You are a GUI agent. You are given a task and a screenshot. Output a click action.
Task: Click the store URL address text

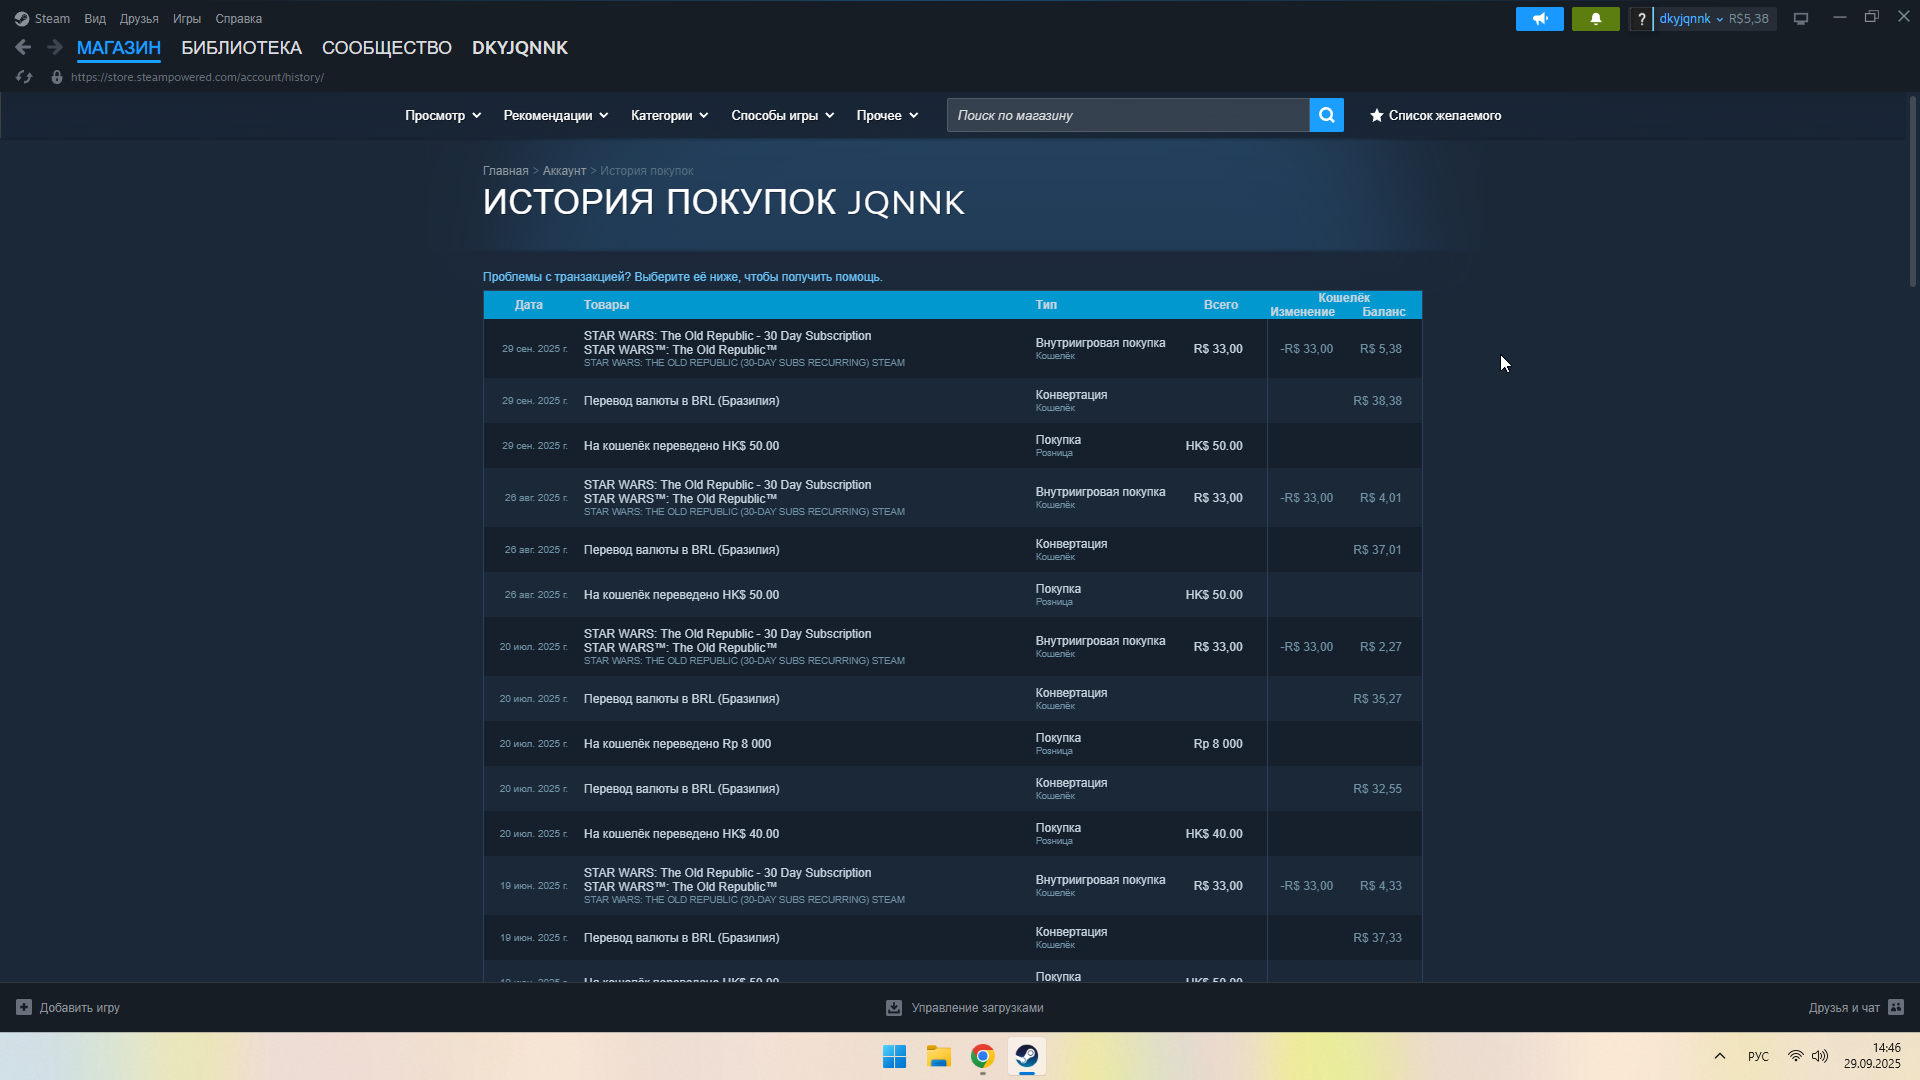(x=197, y=77)
